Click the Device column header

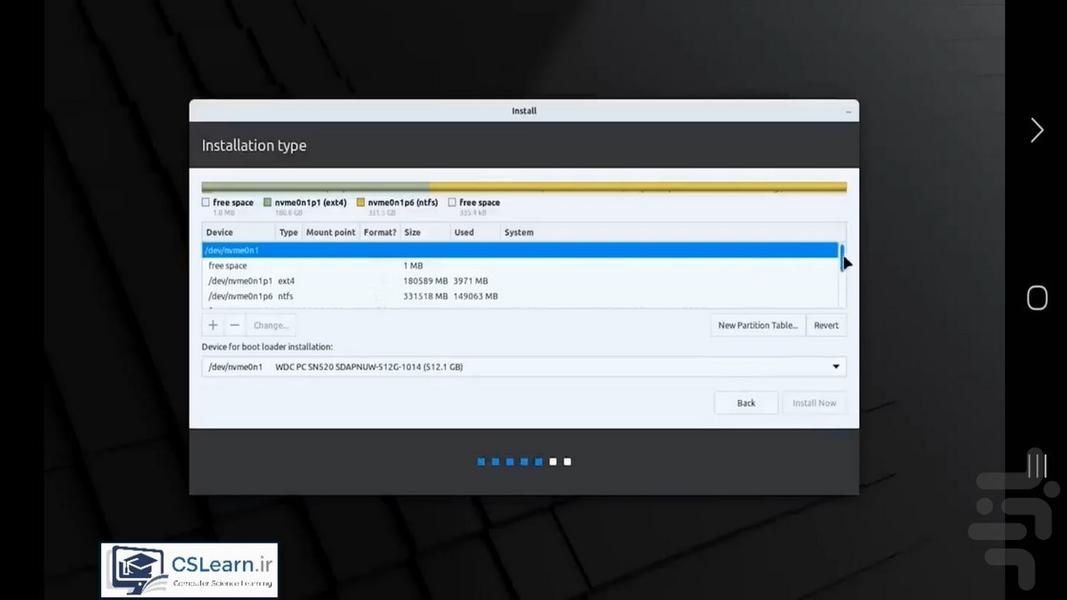pyautogui.click(x=220, y=232)
